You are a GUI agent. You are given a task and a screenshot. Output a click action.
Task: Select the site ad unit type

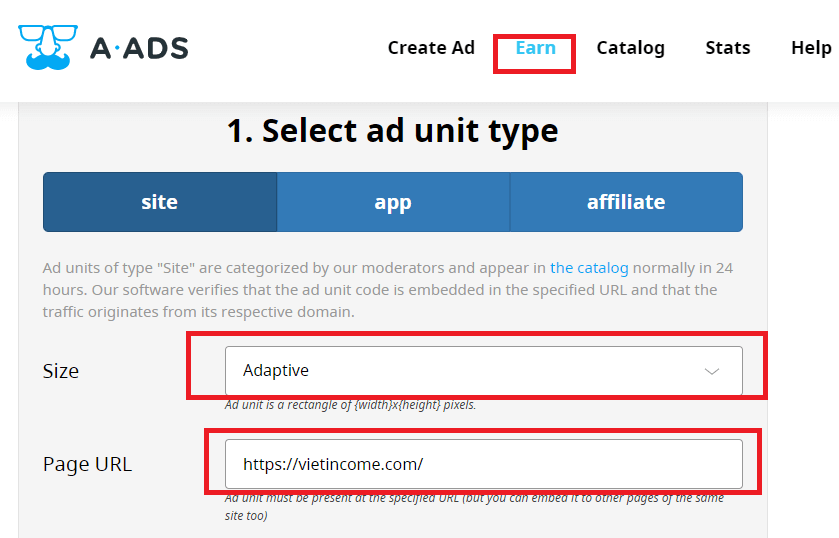tap(160, 202)
